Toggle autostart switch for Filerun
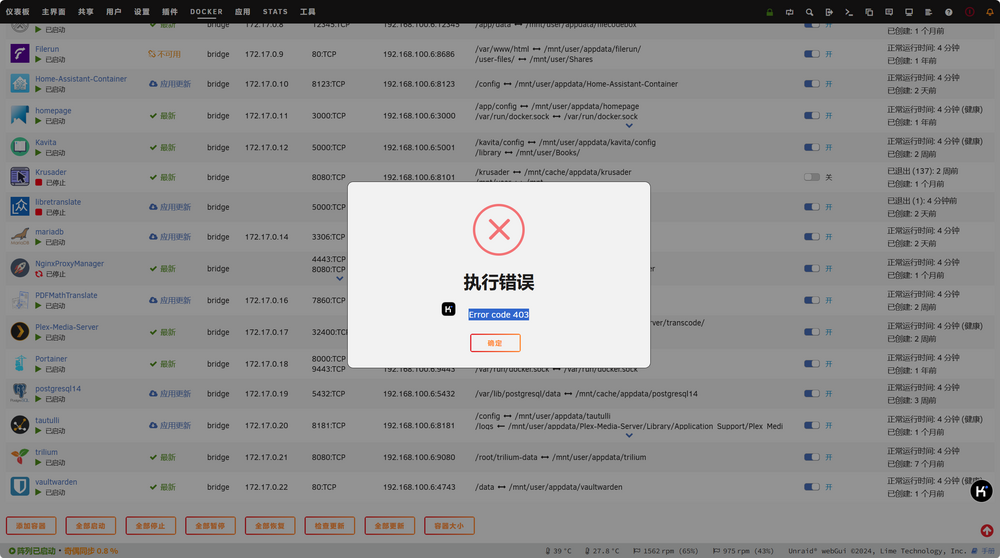1000x558 pixels. [812, 54]
